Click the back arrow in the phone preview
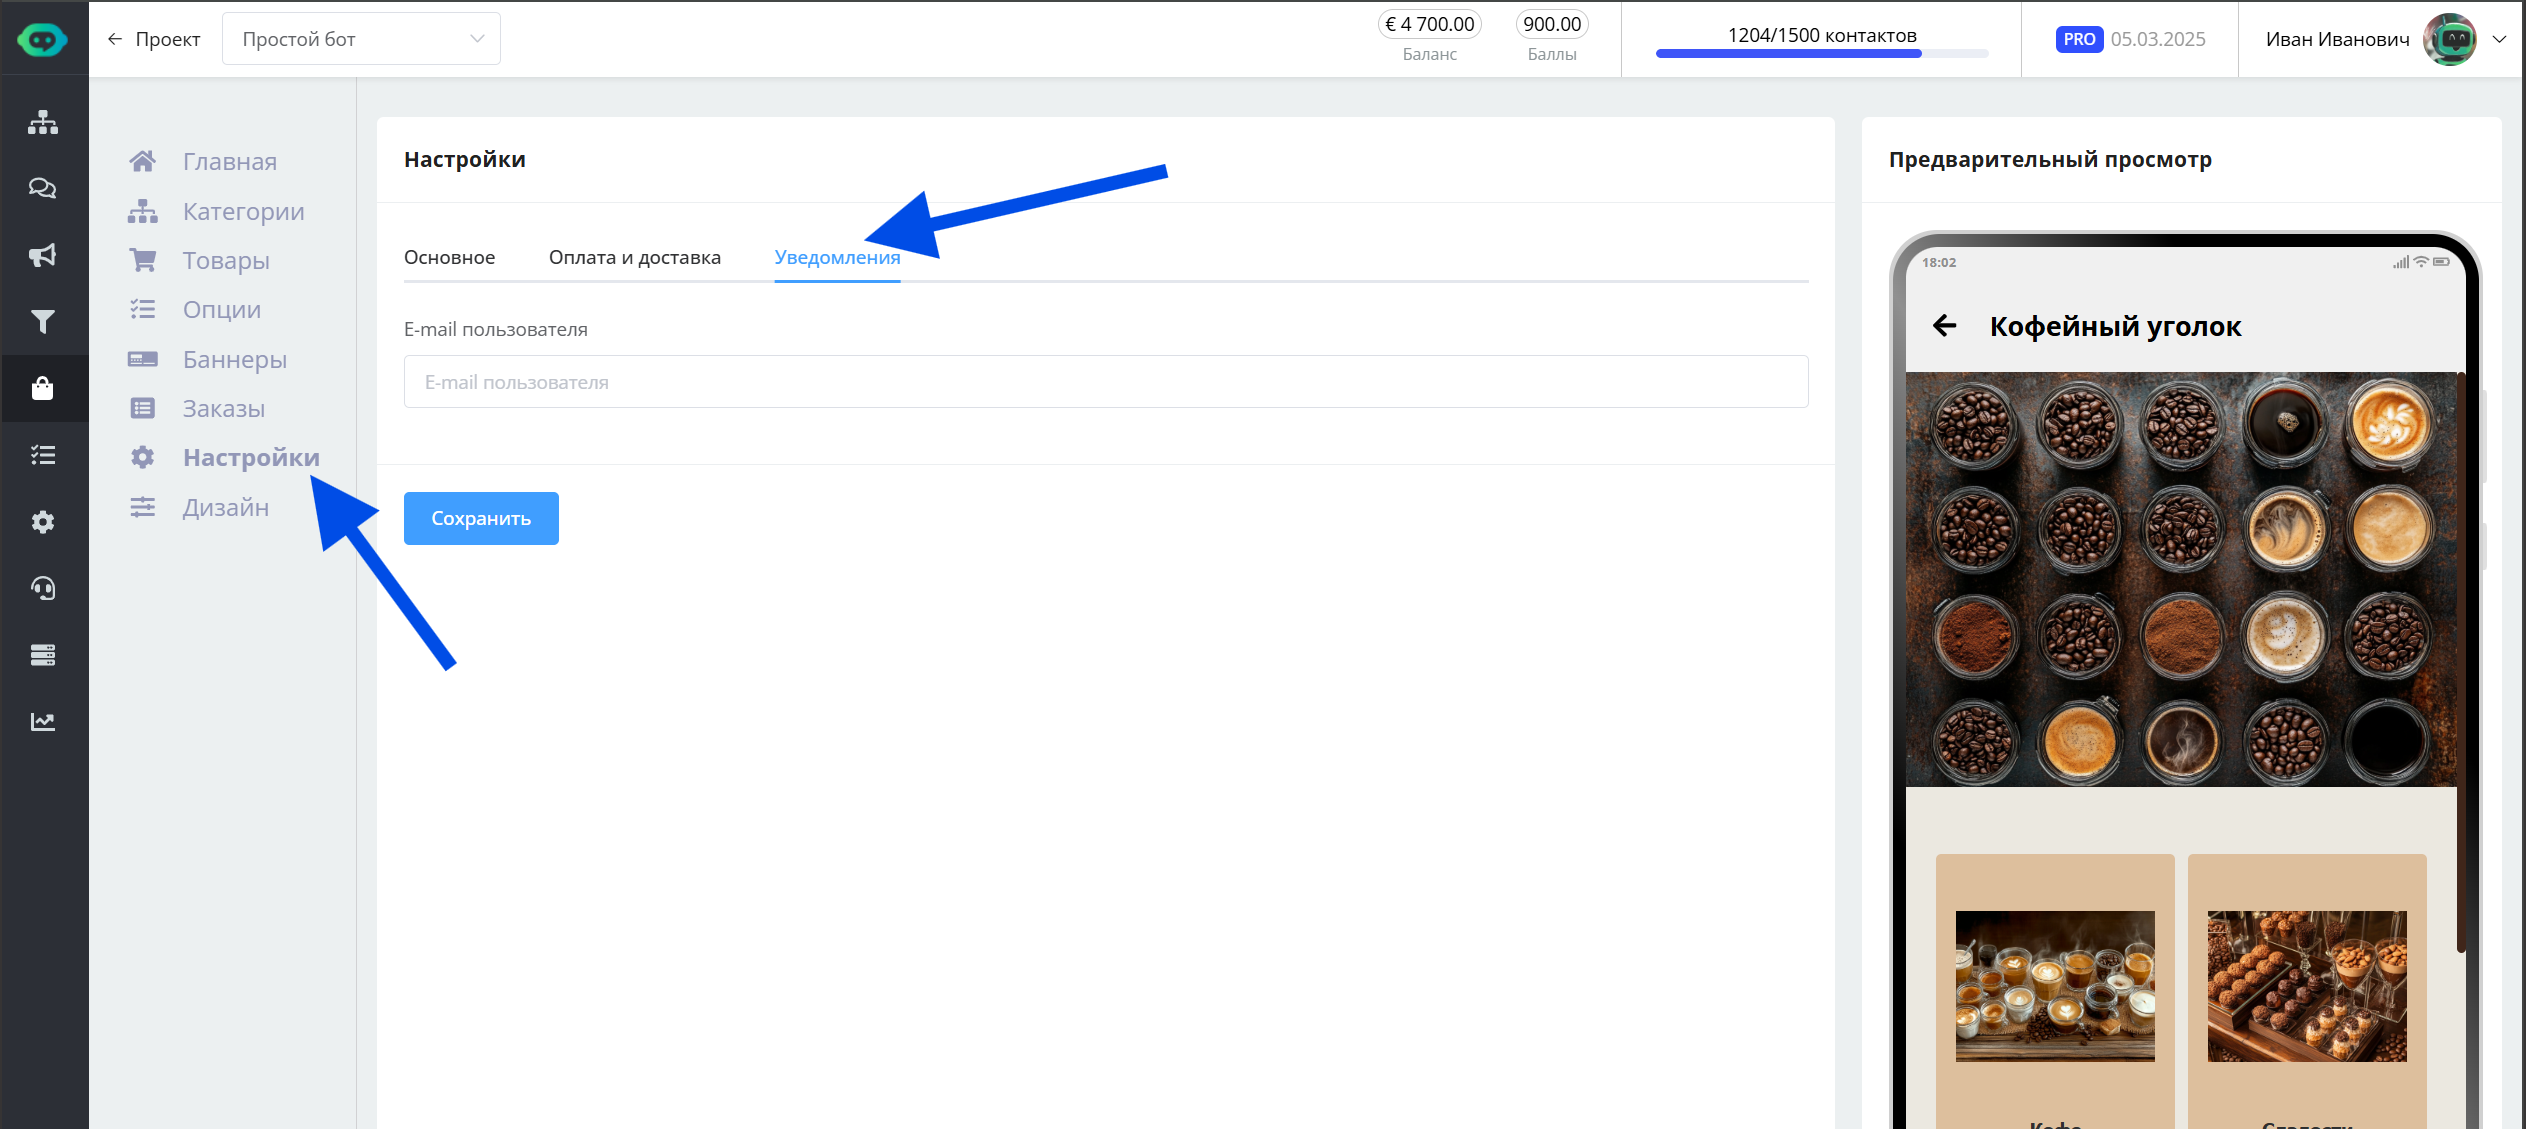2526x1129 pixels. (1944, 326)
